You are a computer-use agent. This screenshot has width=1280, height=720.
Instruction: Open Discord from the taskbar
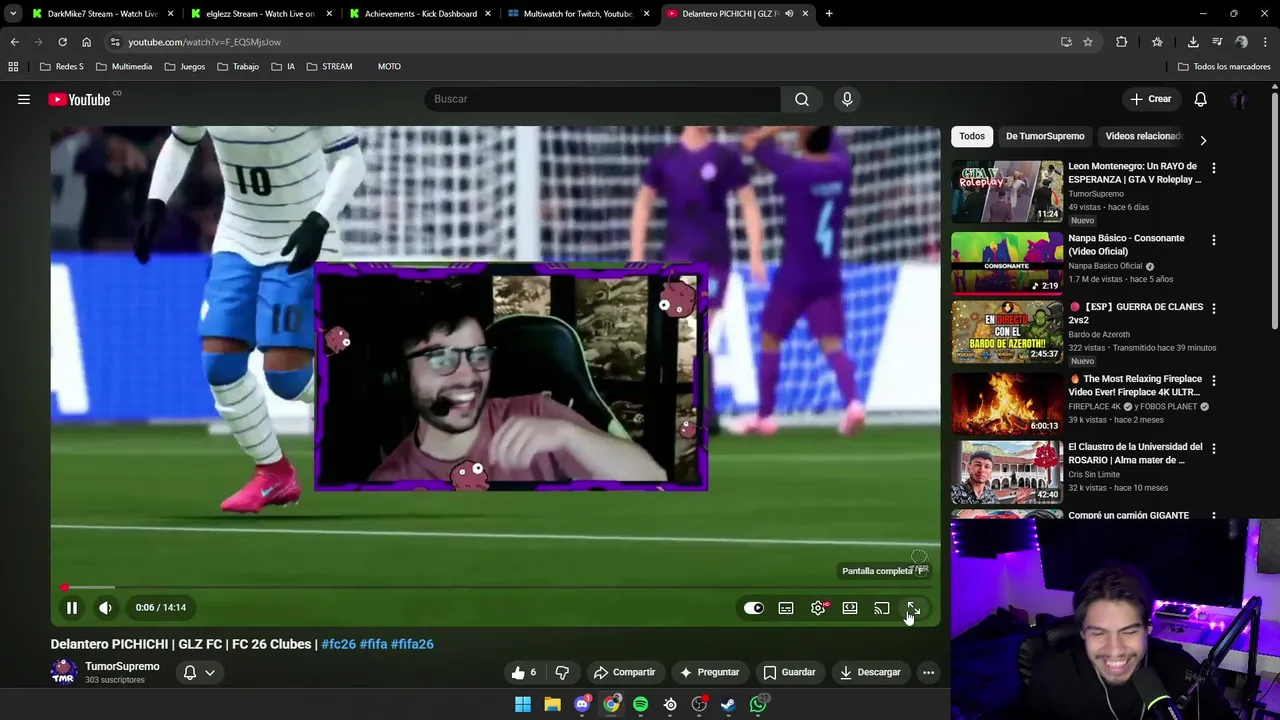tap(582, 705)
